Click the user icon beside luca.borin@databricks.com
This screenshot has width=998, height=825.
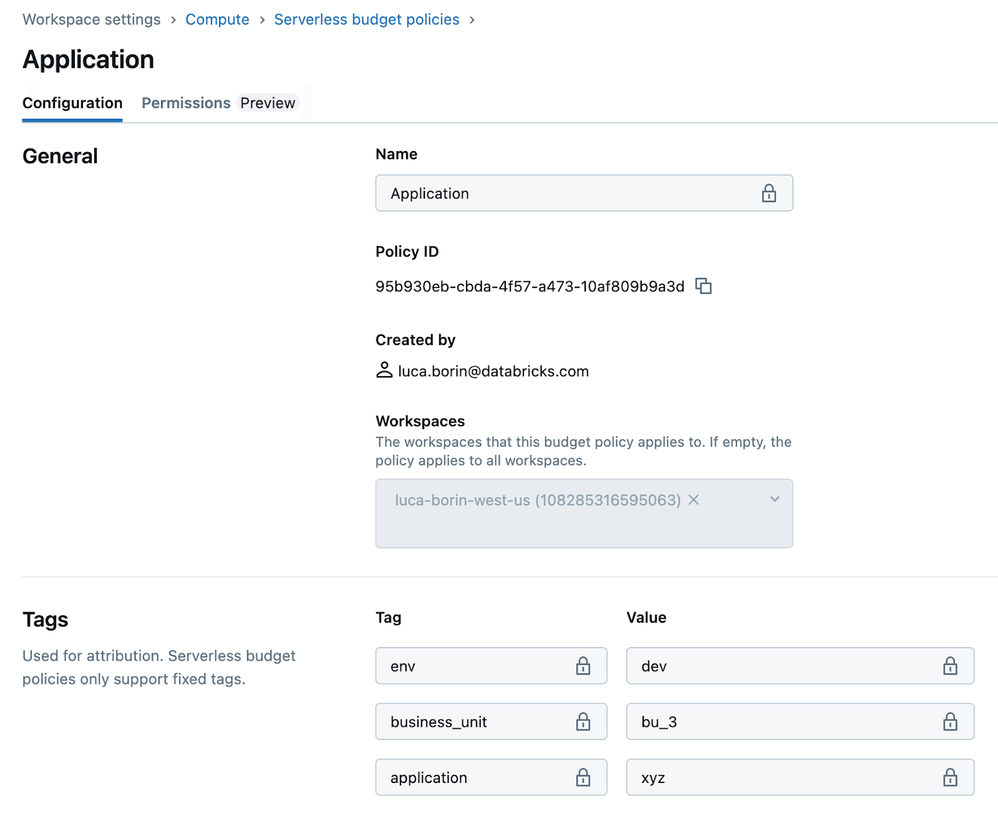pos(384,371)
